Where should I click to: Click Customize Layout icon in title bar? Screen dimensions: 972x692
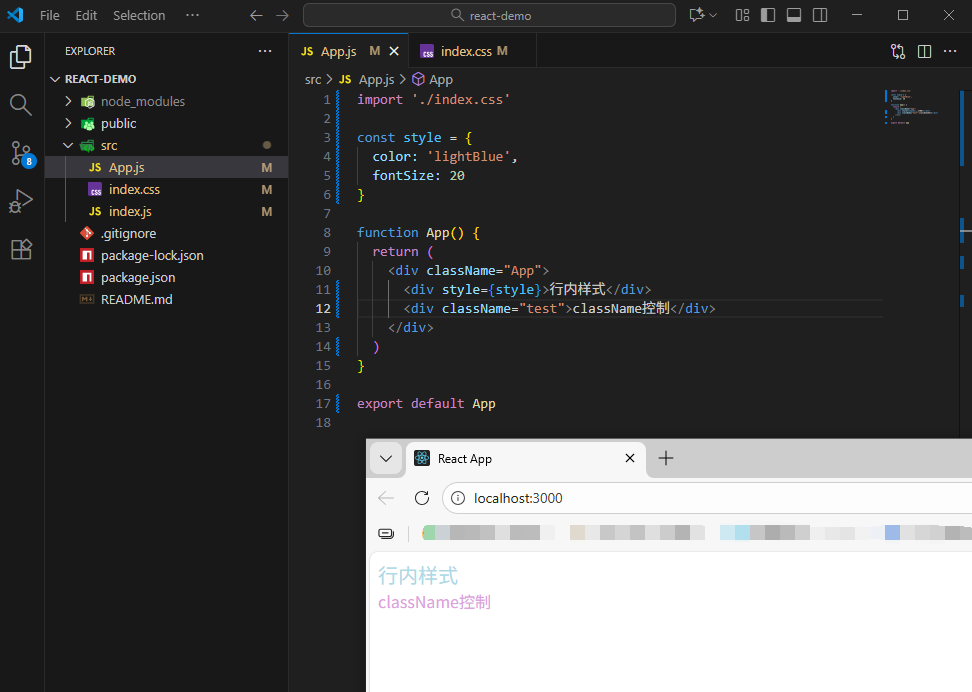(x=742, y=15)
